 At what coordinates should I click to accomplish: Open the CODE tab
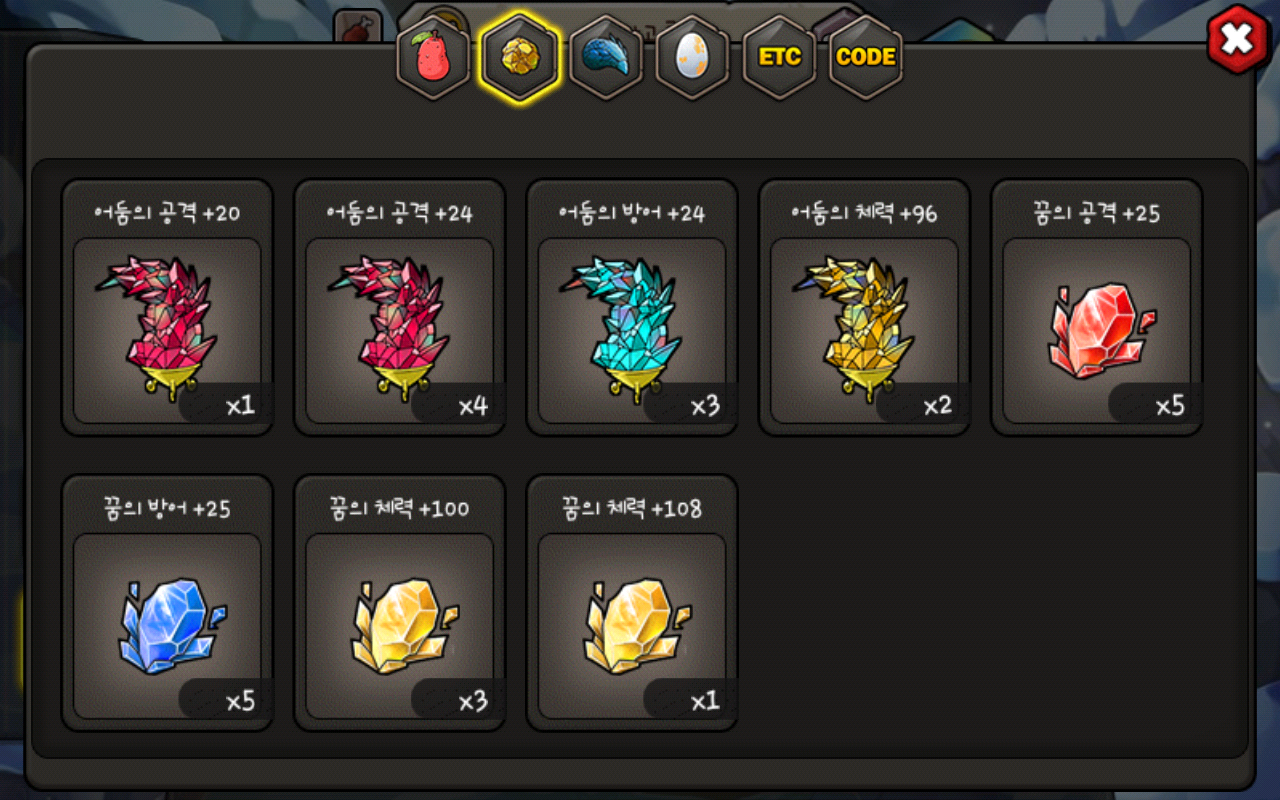pos(865,57)
